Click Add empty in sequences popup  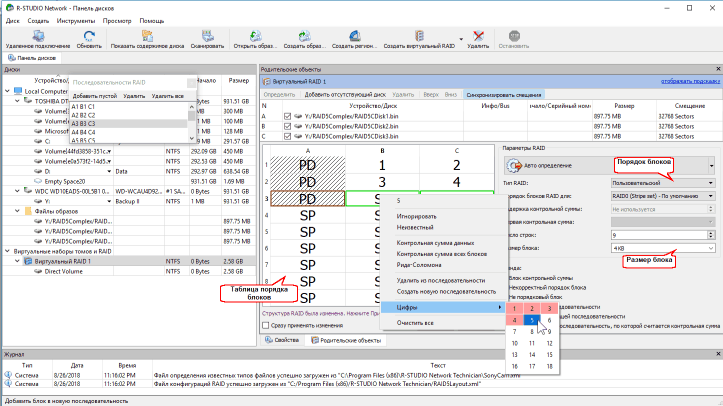click(95, 96)
